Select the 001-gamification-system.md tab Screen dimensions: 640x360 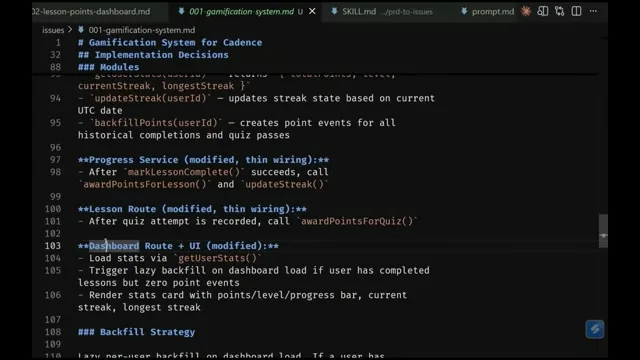click(x=241, y=11)
